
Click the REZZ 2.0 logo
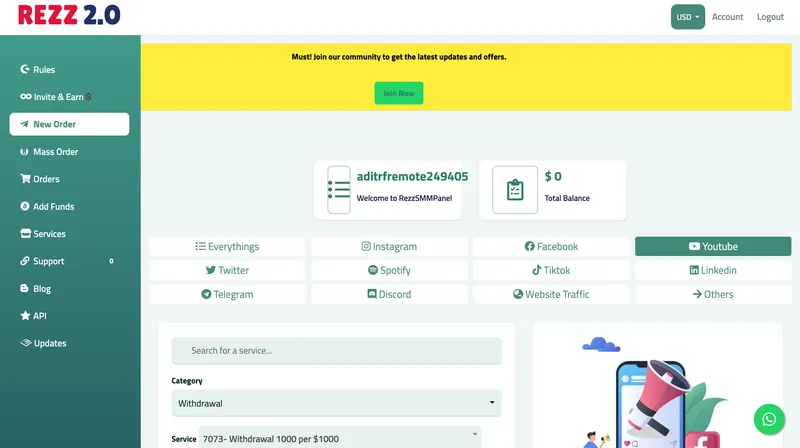69,16
